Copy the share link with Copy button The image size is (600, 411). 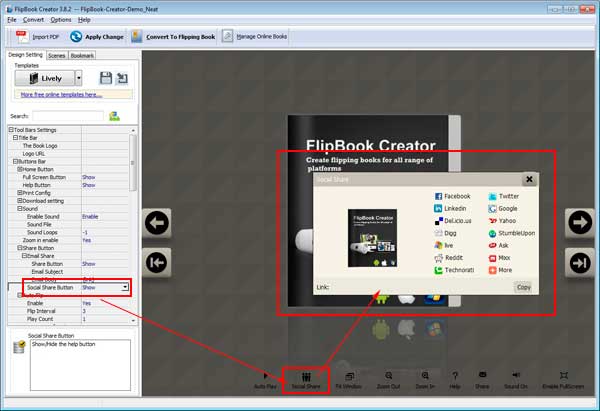pos(524,287)
